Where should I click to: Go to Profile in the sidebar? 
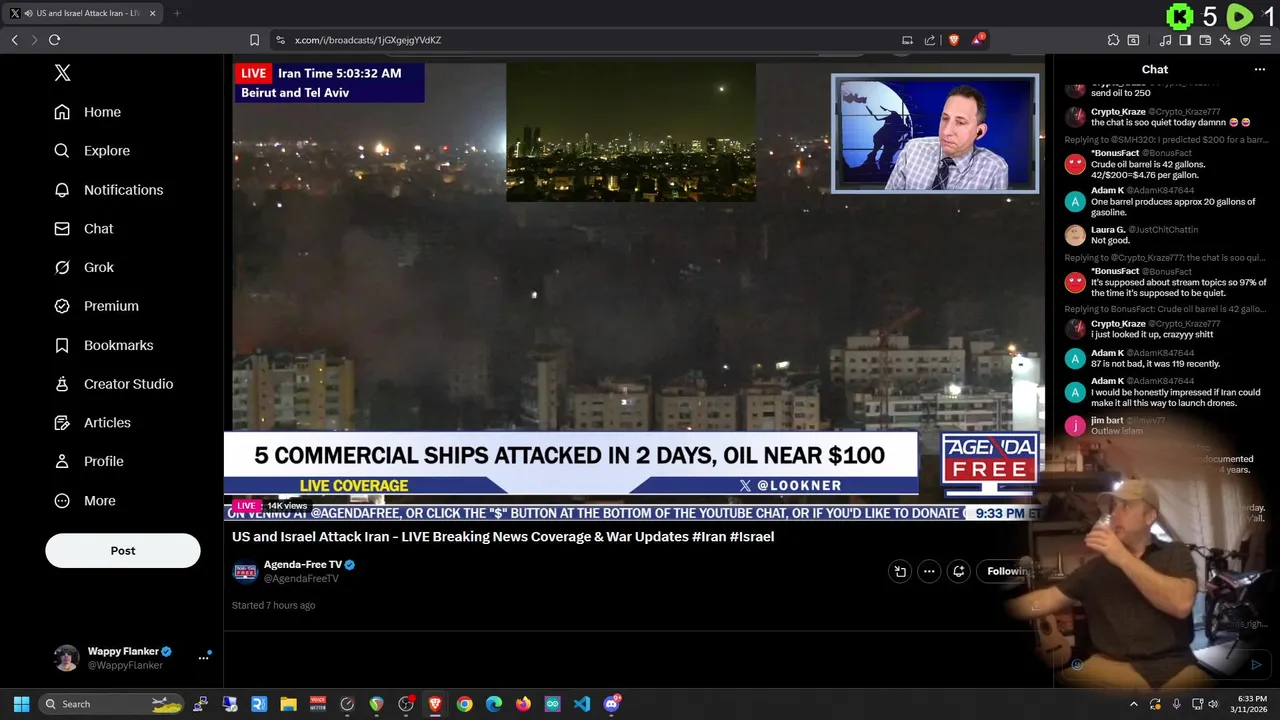coord(89,462)
